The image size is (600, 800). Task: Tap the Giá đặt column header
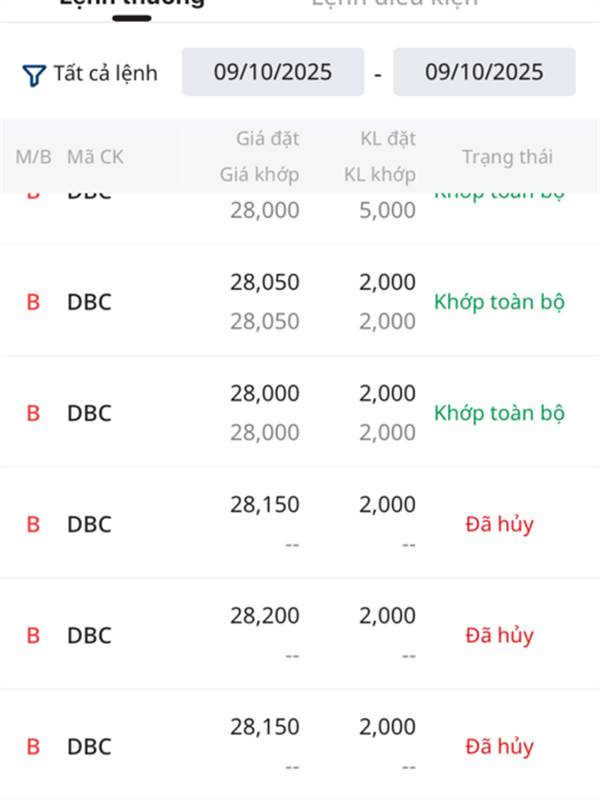point(267,138)
